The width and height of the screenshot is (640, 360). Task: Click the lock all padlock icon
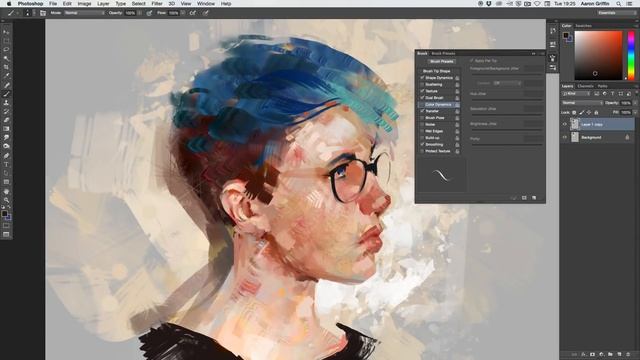click(x=596, y=112)
